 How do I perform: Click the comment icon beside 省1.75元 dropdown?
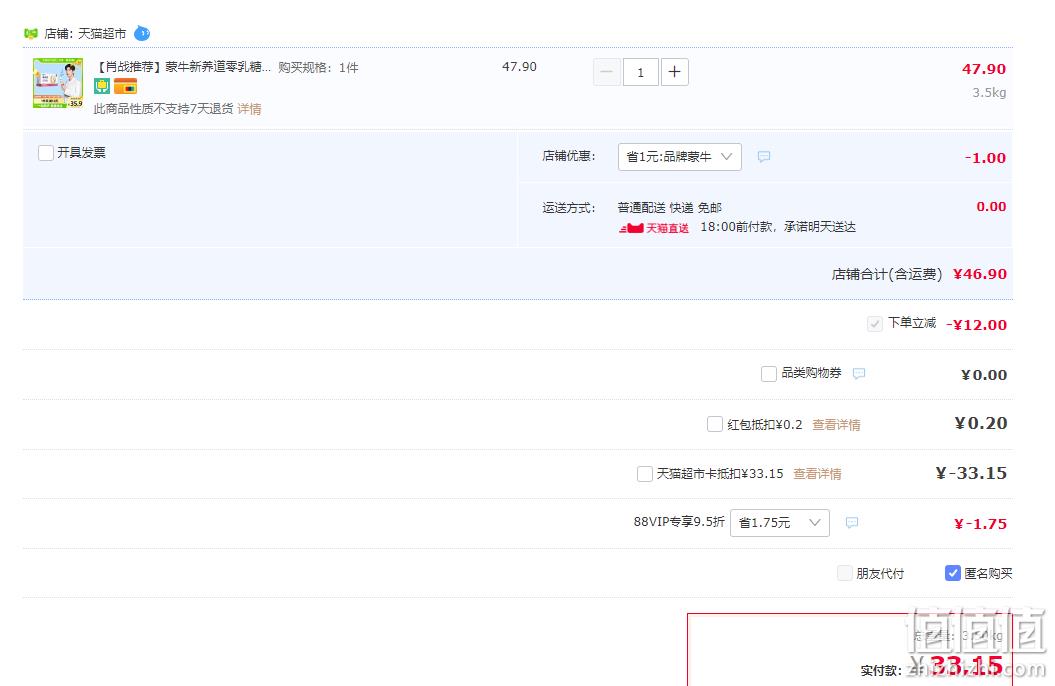point(852,523)
